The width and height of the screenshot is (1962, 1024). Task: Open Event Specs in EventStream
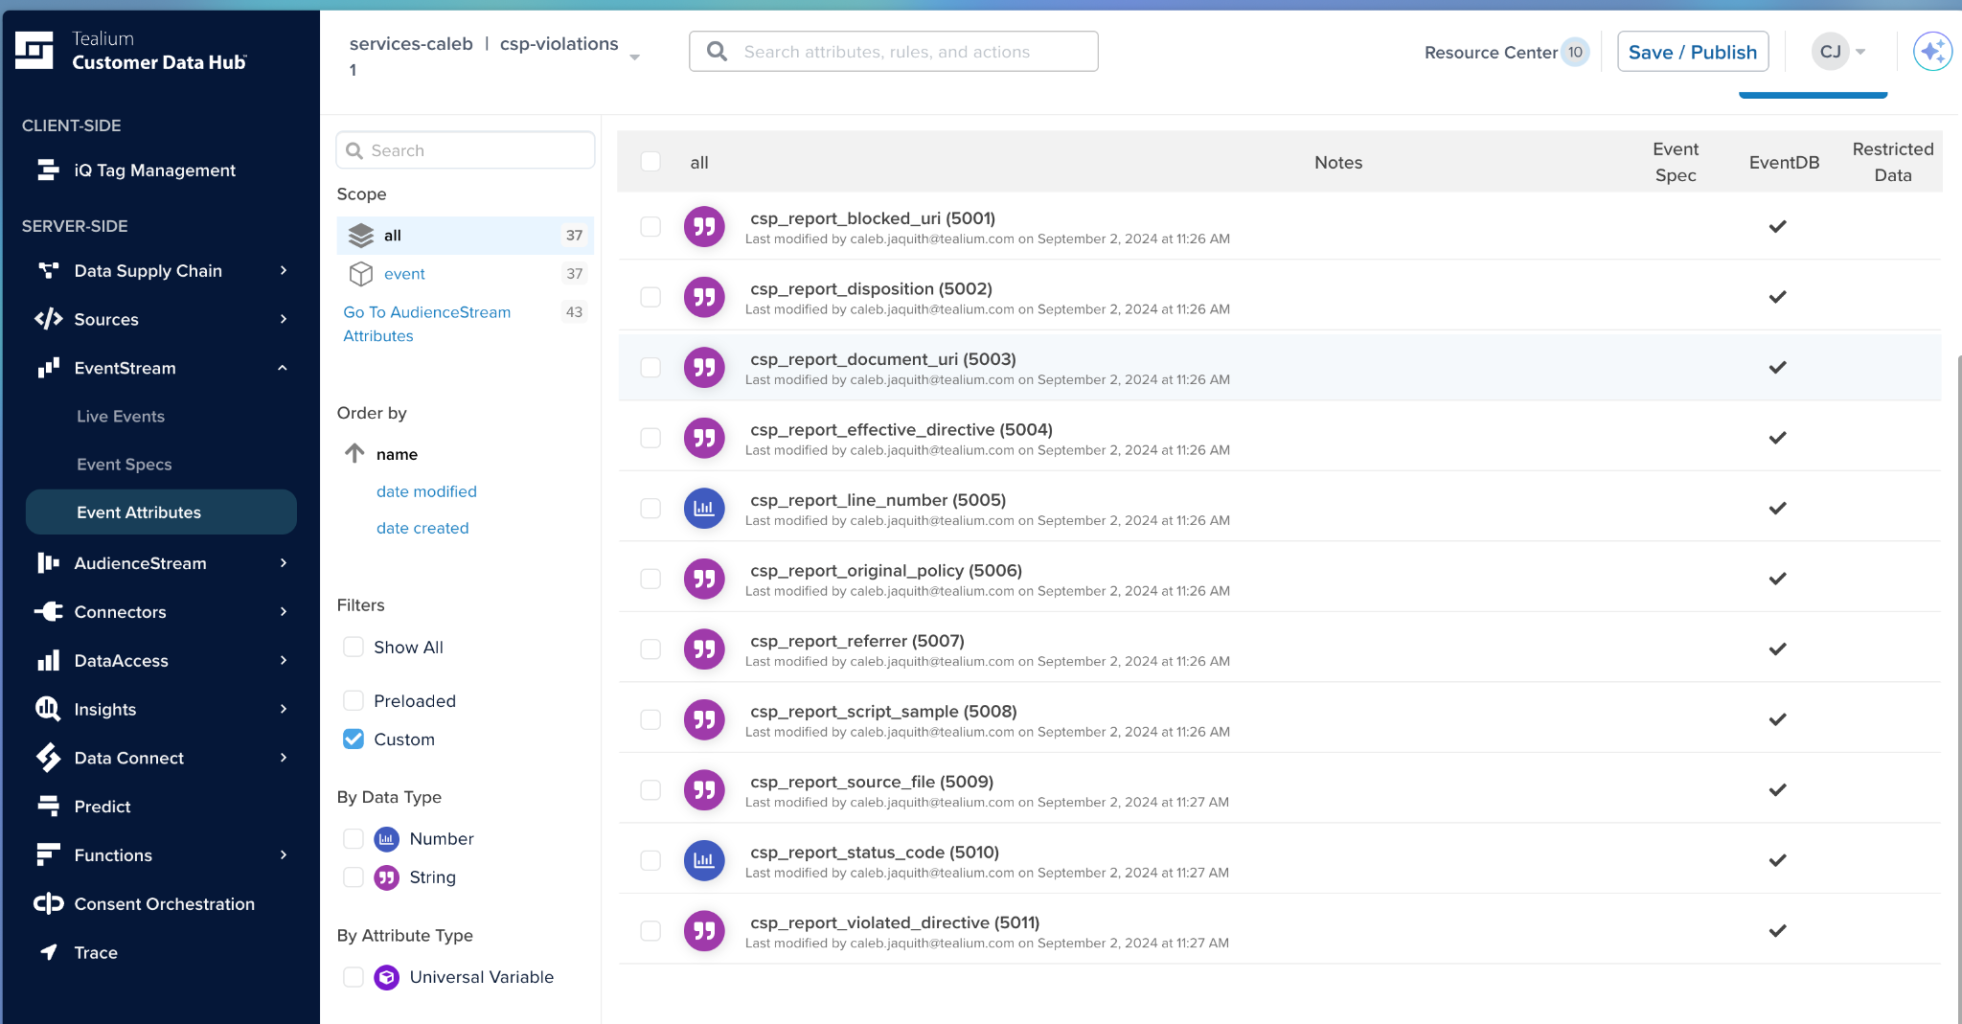tap(124, 464)
